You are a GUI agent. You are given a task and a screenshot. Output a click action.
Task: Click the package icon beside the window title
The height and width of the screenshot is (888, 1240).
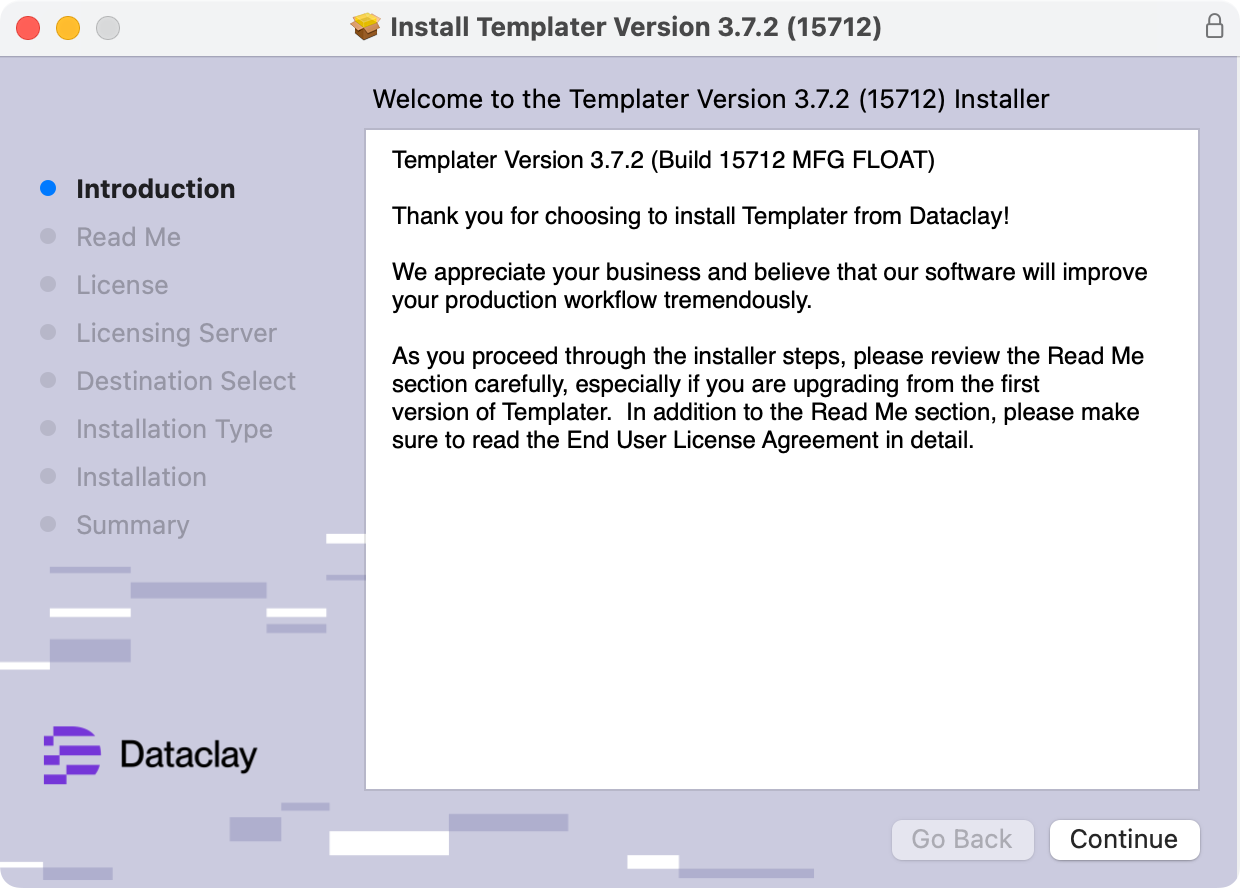(366, 27)
